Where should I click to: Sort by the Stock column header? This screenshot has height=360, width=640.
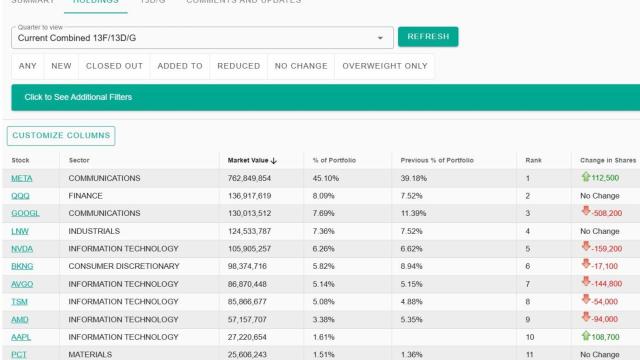click(x=20, y=160)
